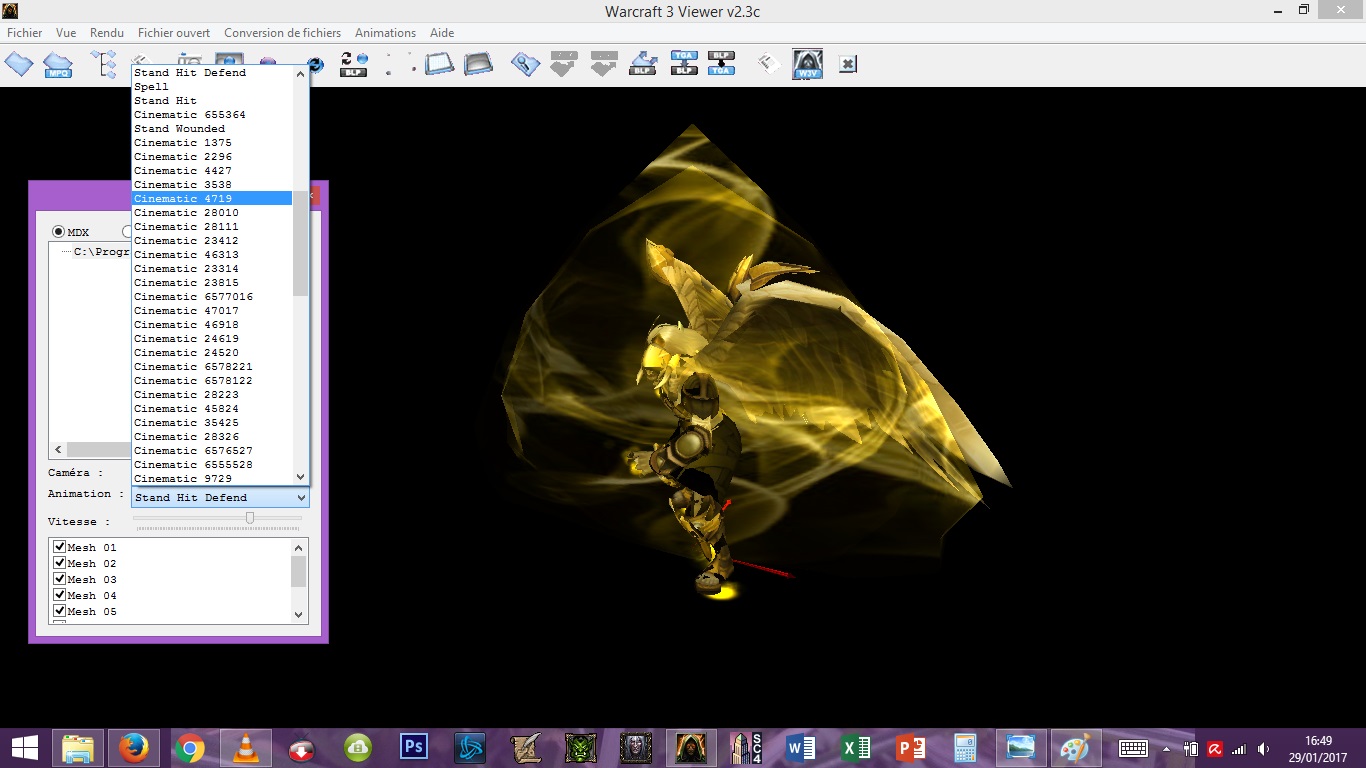Toggle the Mesh 02 checkbox
The width and height of the screenshot is (1366, 768).
[x=59, y=563]
